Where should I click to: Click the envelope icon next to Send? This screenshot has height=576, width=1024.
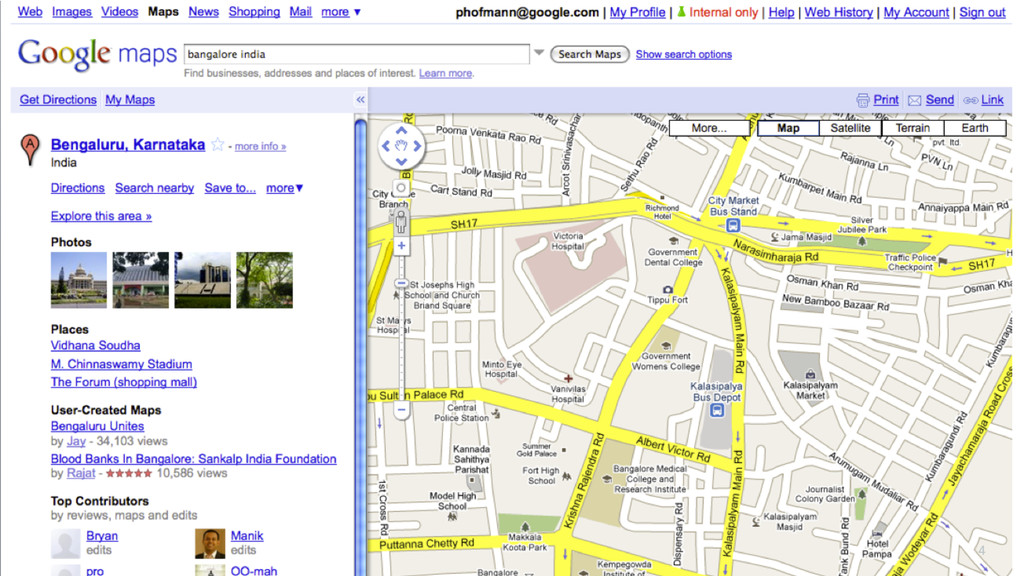click(915, 100)
